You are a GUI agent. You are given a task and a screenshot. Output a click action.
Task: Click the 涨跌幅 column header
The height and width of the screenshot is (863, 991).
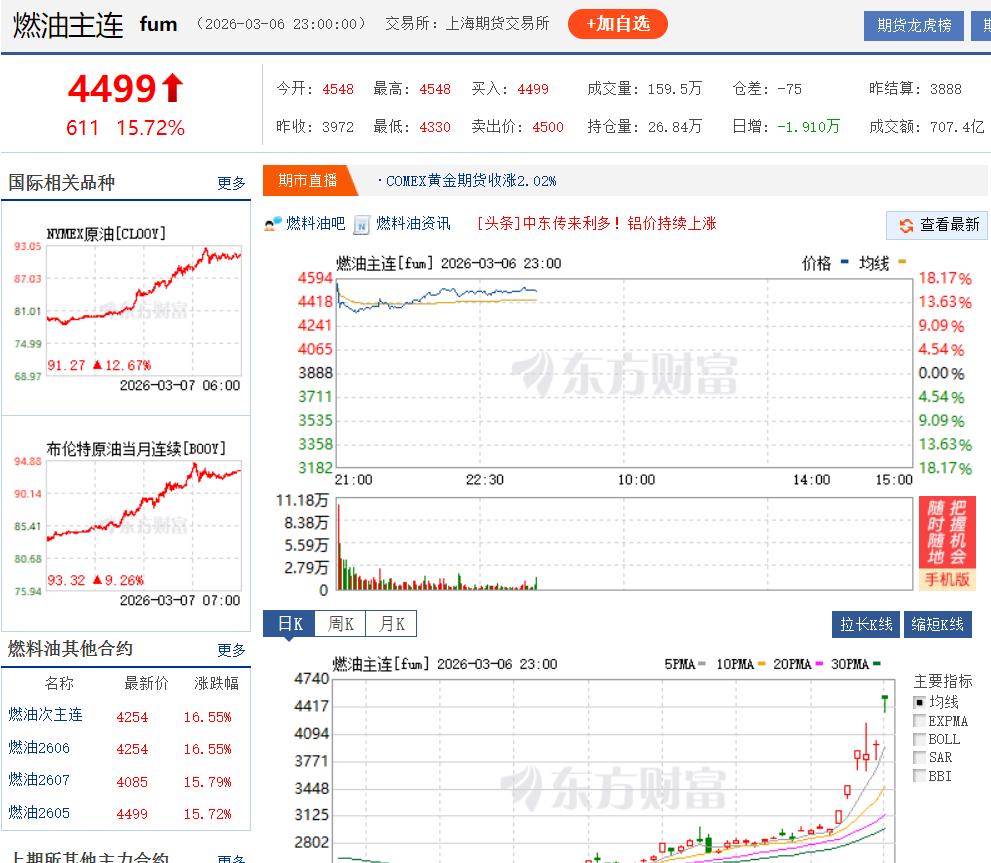(216, 683)
